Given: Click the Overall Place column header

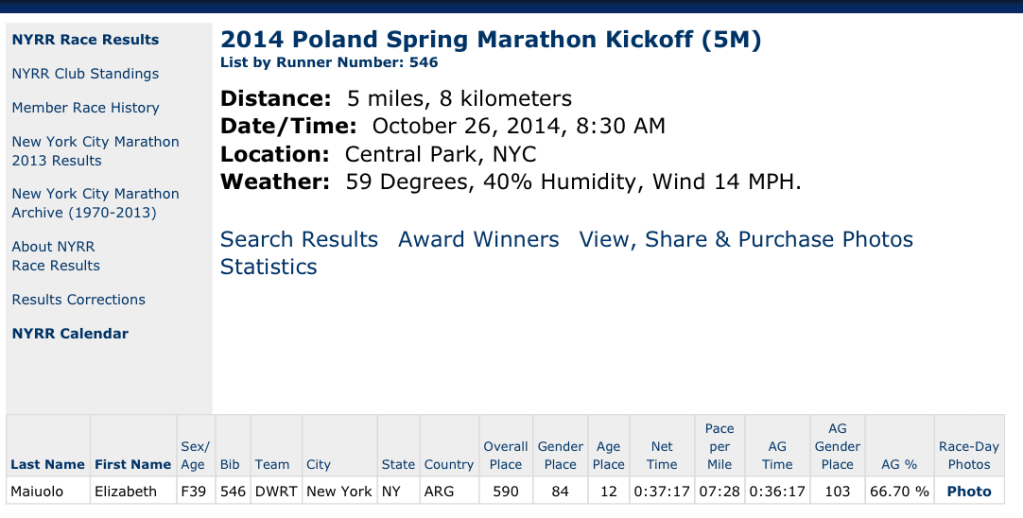Looking at the screenshot, I should pos(505,456).
